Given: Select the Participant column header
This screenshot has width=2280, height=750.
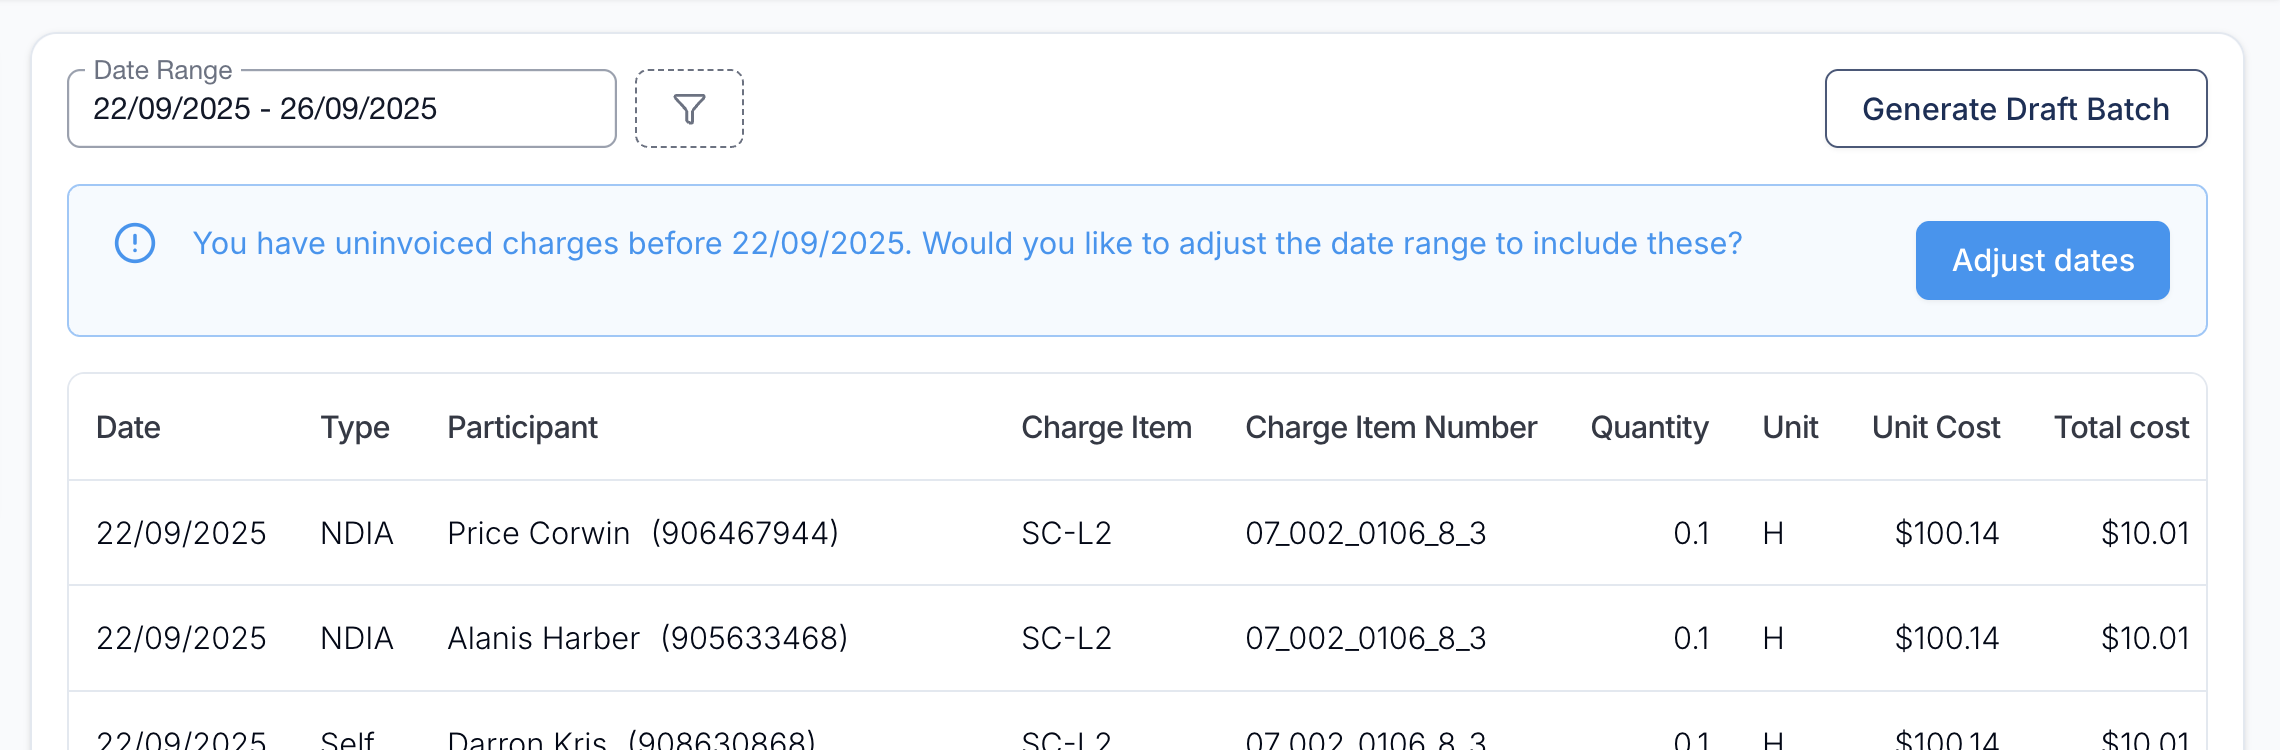Looking at the screenshot, I should pos(522,428).
